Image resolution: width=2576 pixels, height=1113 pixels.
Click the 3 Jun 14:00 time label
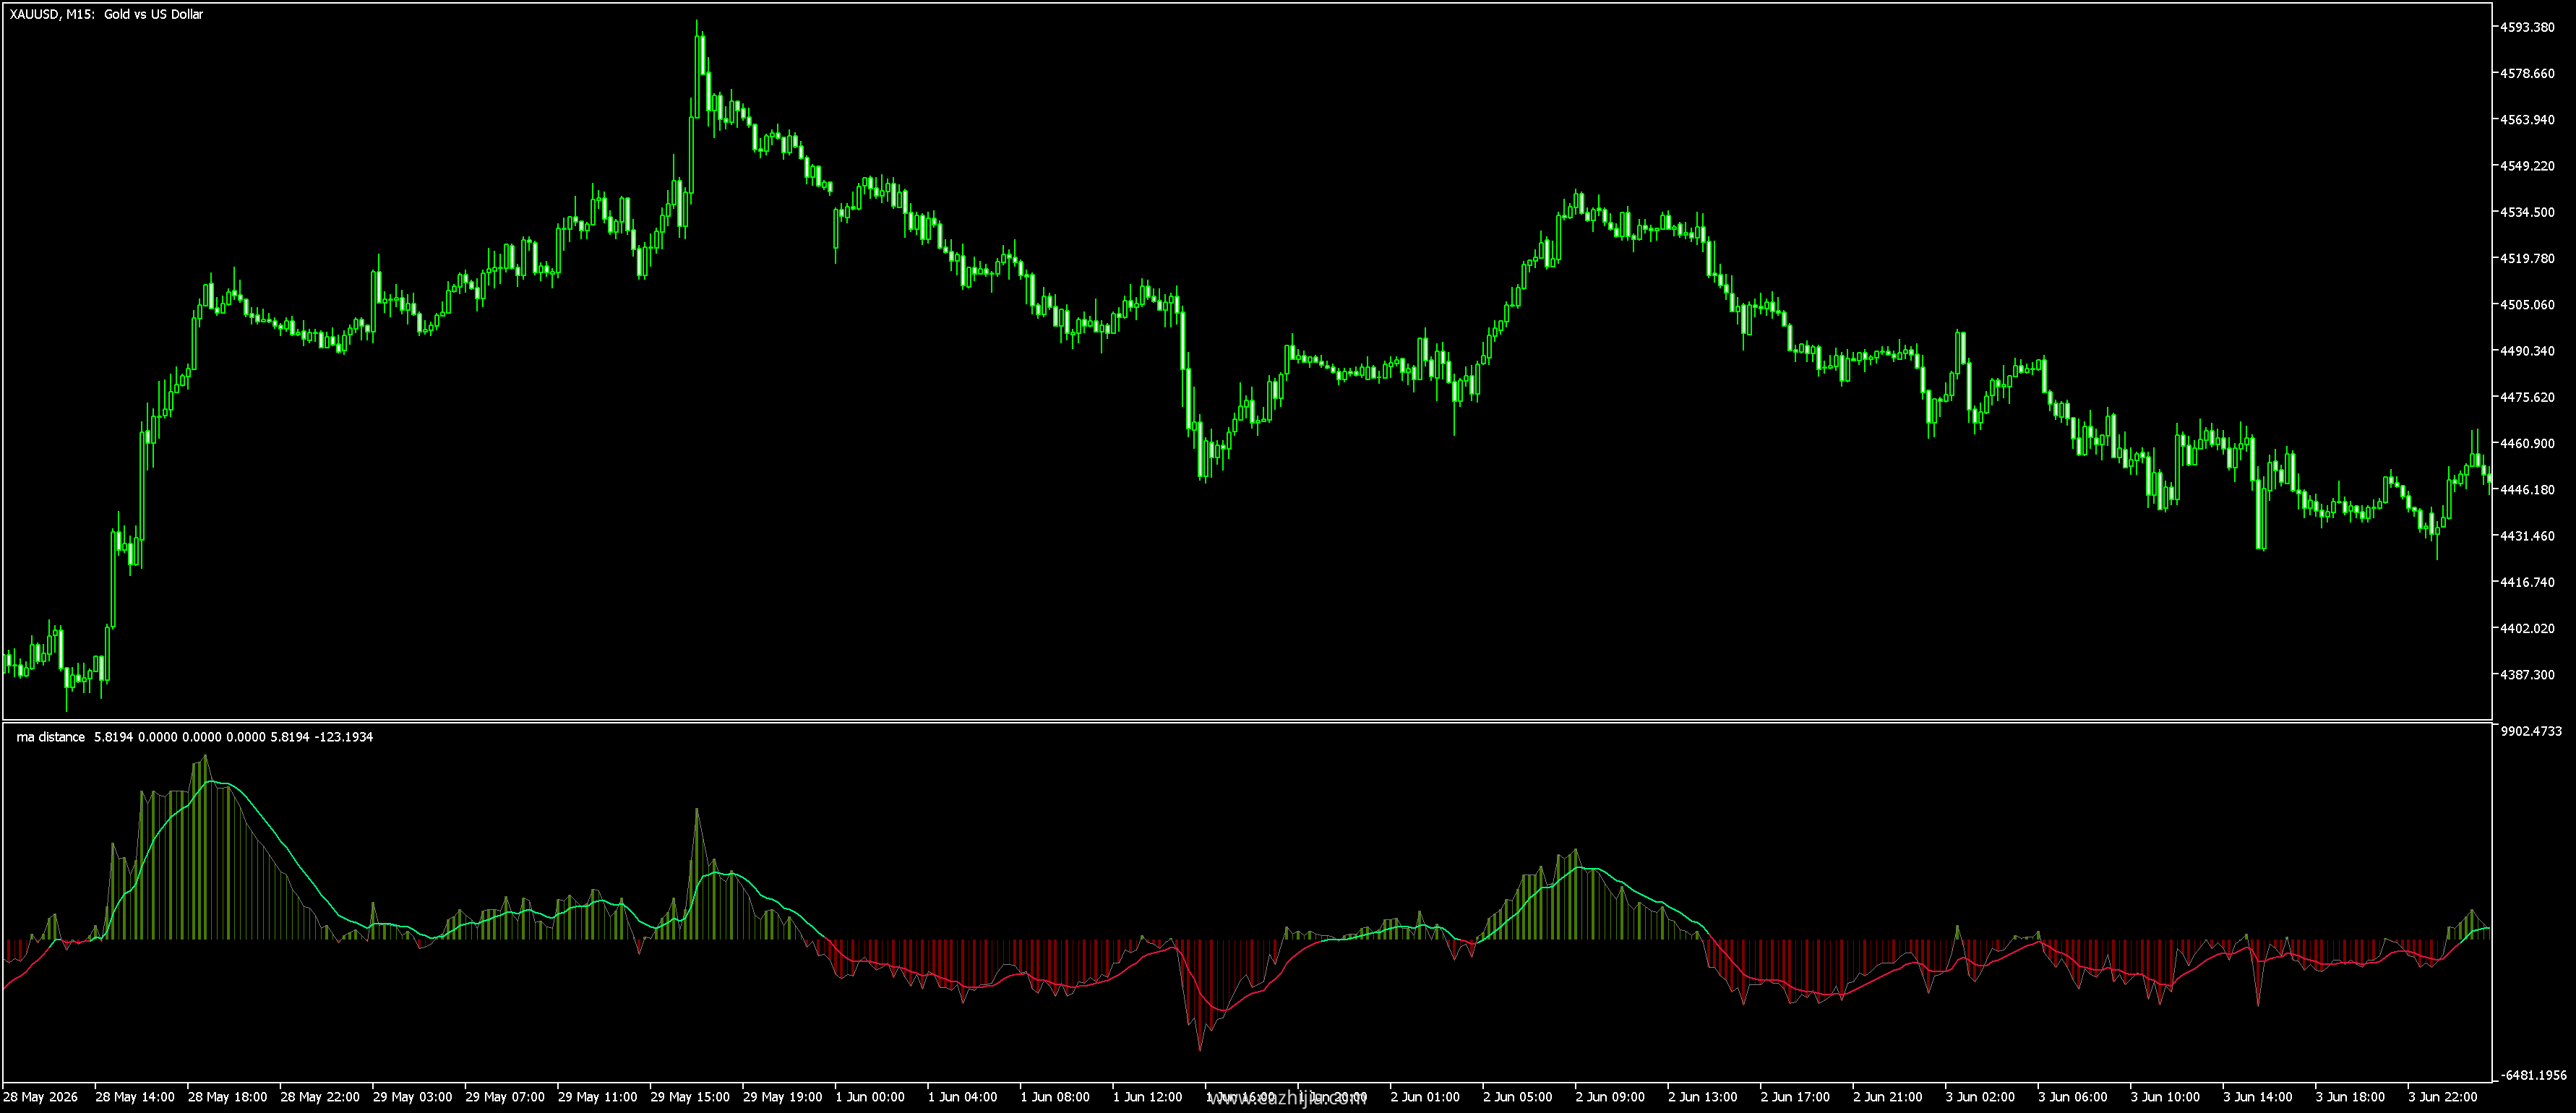pos(2258,1097)
